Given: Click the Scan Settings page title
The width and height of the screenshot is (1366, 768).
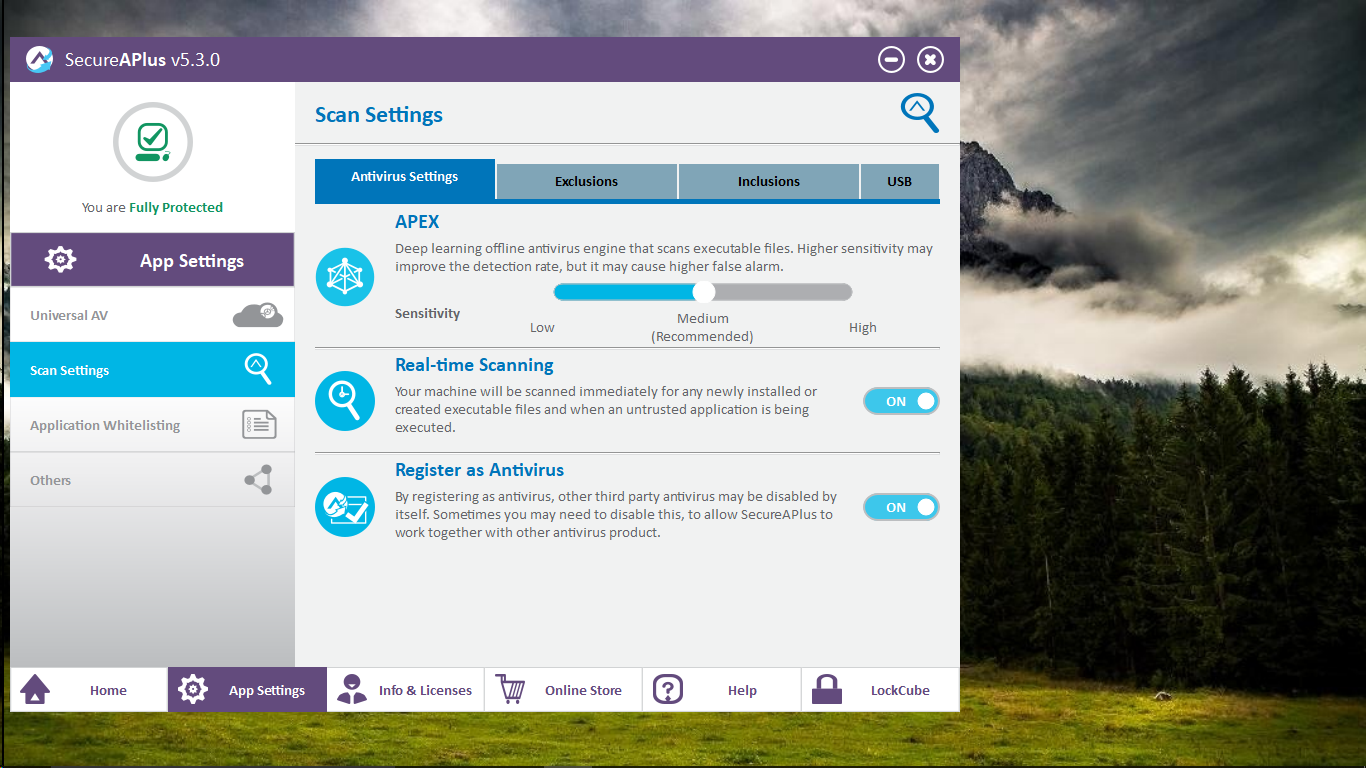Looking at the screenshot, I should [x=379, y=114].
